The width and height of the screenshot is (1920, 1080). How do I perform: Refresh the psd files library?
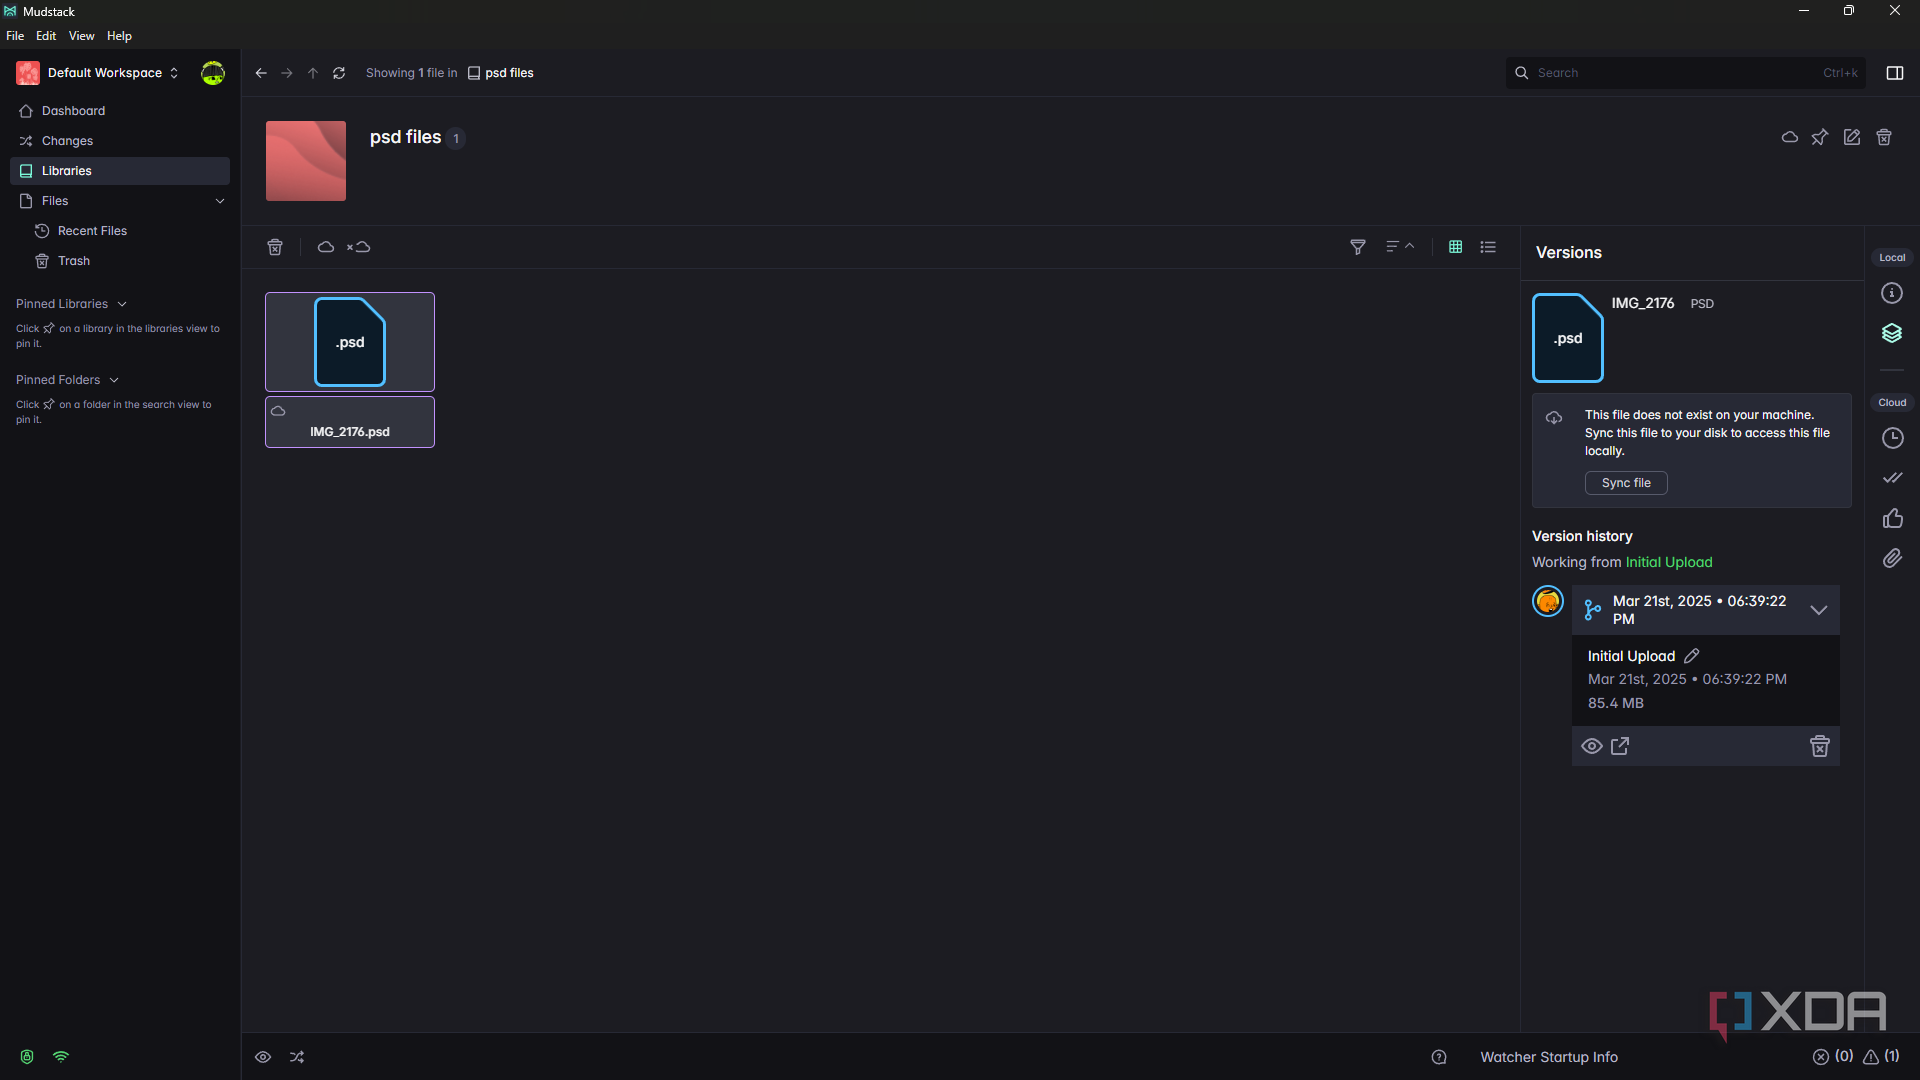click(x=339, y=73)
